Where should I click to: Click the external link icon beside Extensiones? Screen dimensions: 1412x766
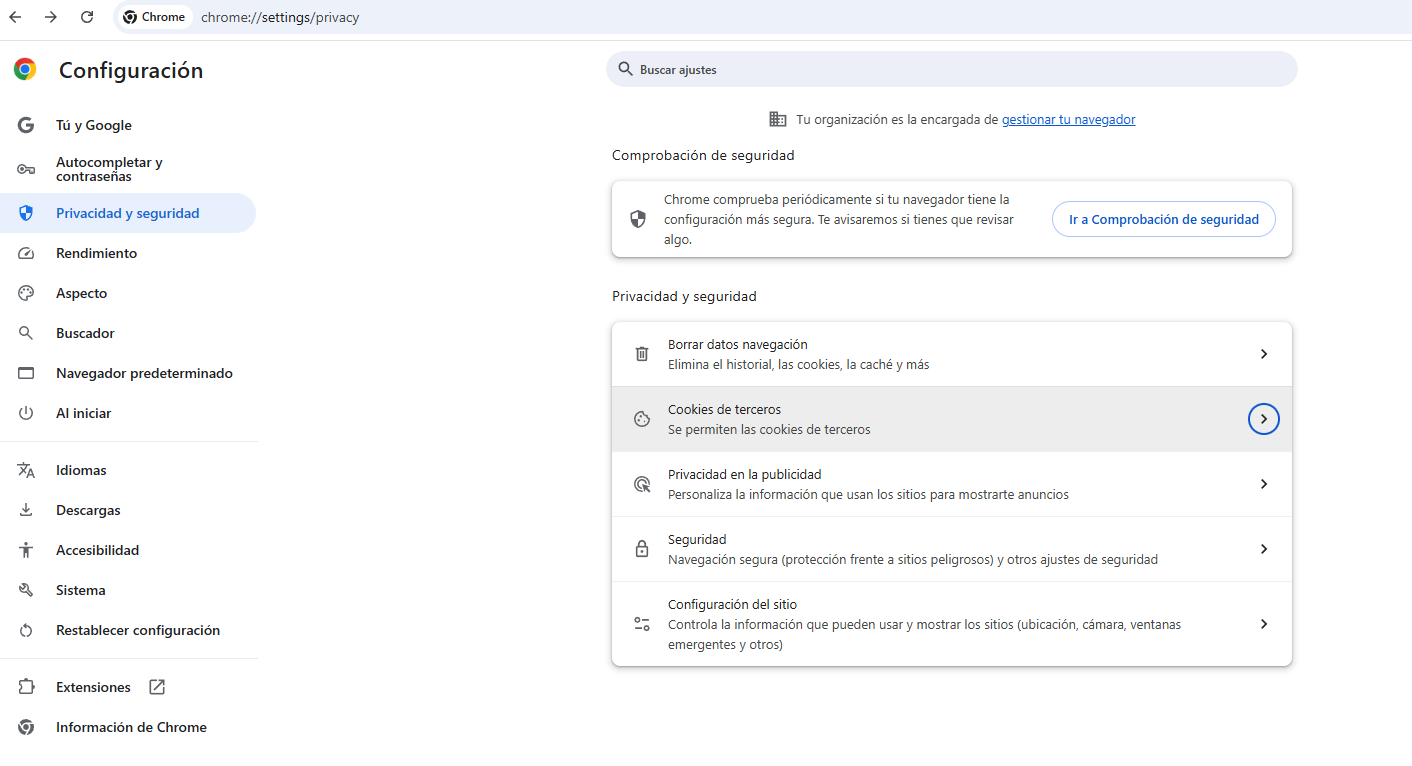157,687
